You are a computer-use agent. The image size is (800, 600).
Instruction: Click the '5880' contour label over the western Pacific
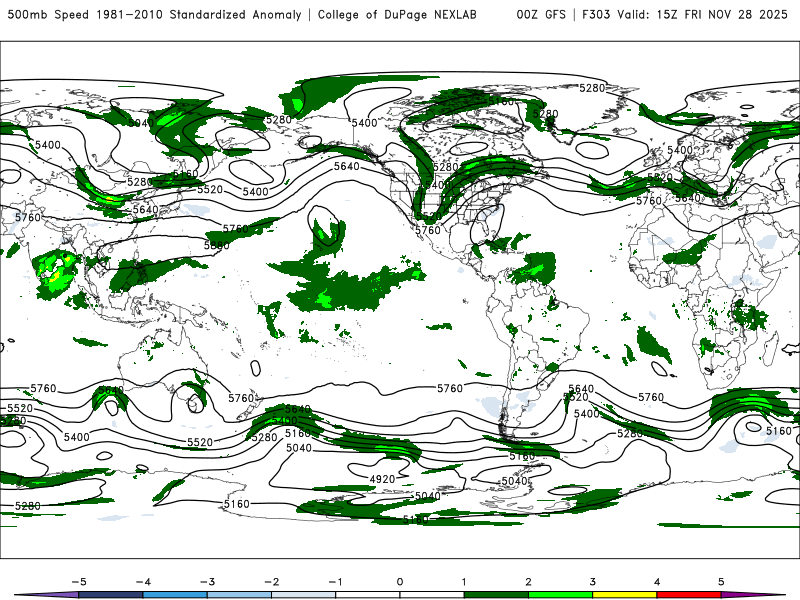[x=217, y=245]
